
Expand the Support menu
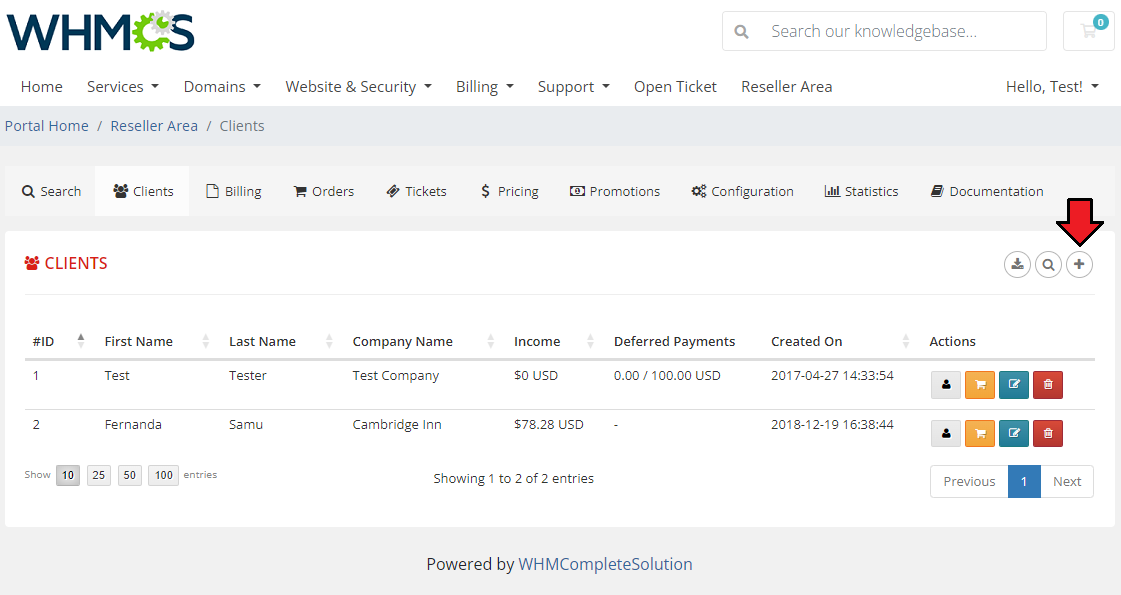[573, 87]
